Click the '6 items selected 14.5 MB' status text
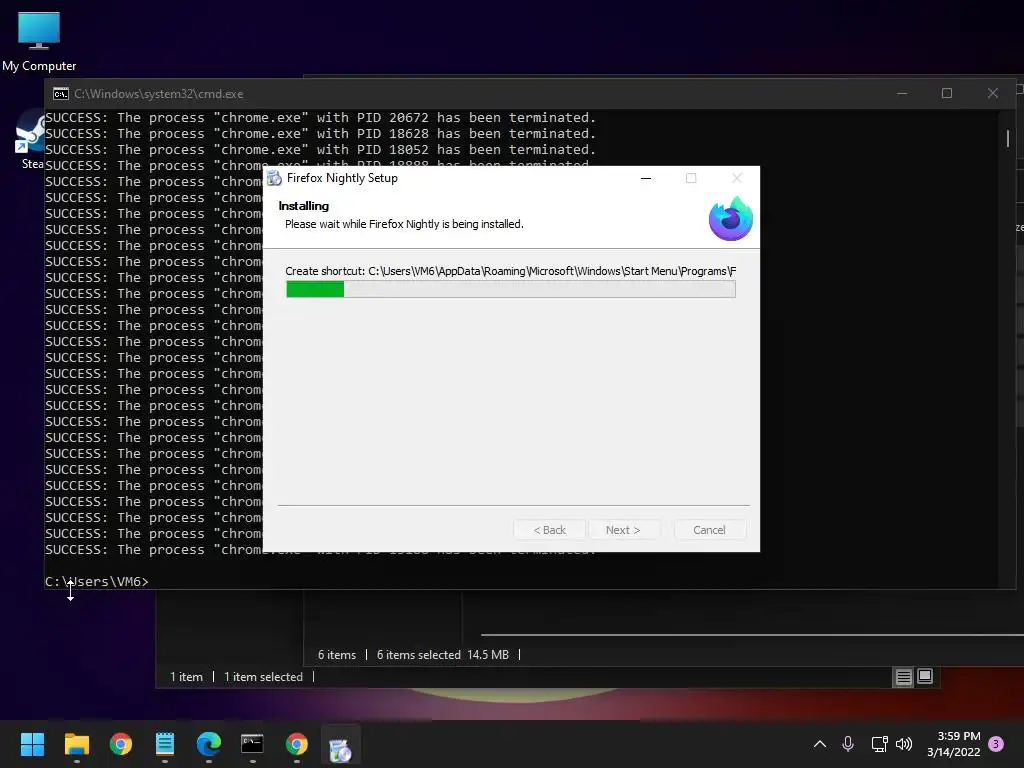This screenshot has height=768, width=1024. click(443, 654)
